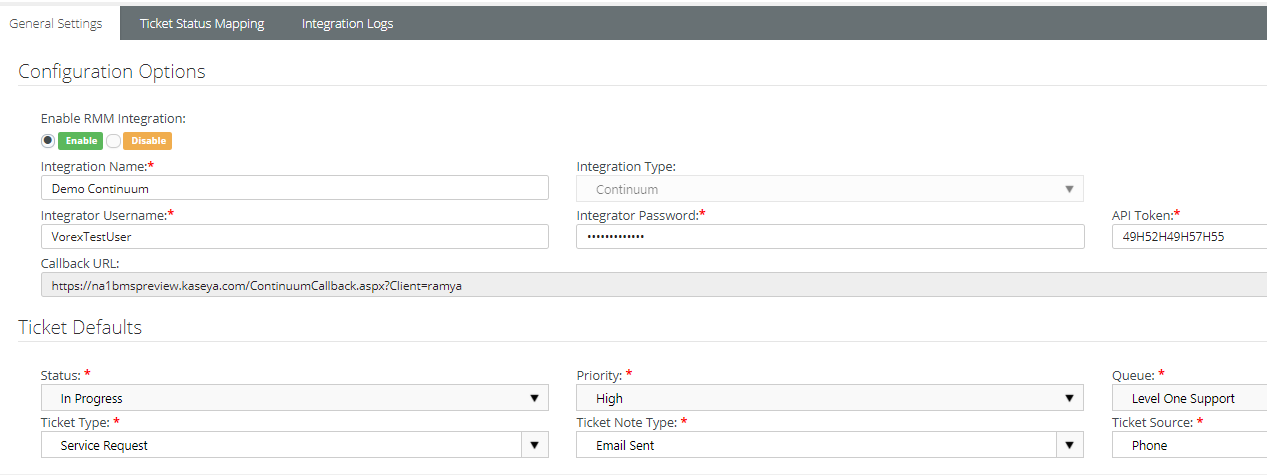Image resolution: width=1267 pixels, height=475 pixels.
Task: Expand the Status dropdown showing In Progress
Action: point(294,398)
